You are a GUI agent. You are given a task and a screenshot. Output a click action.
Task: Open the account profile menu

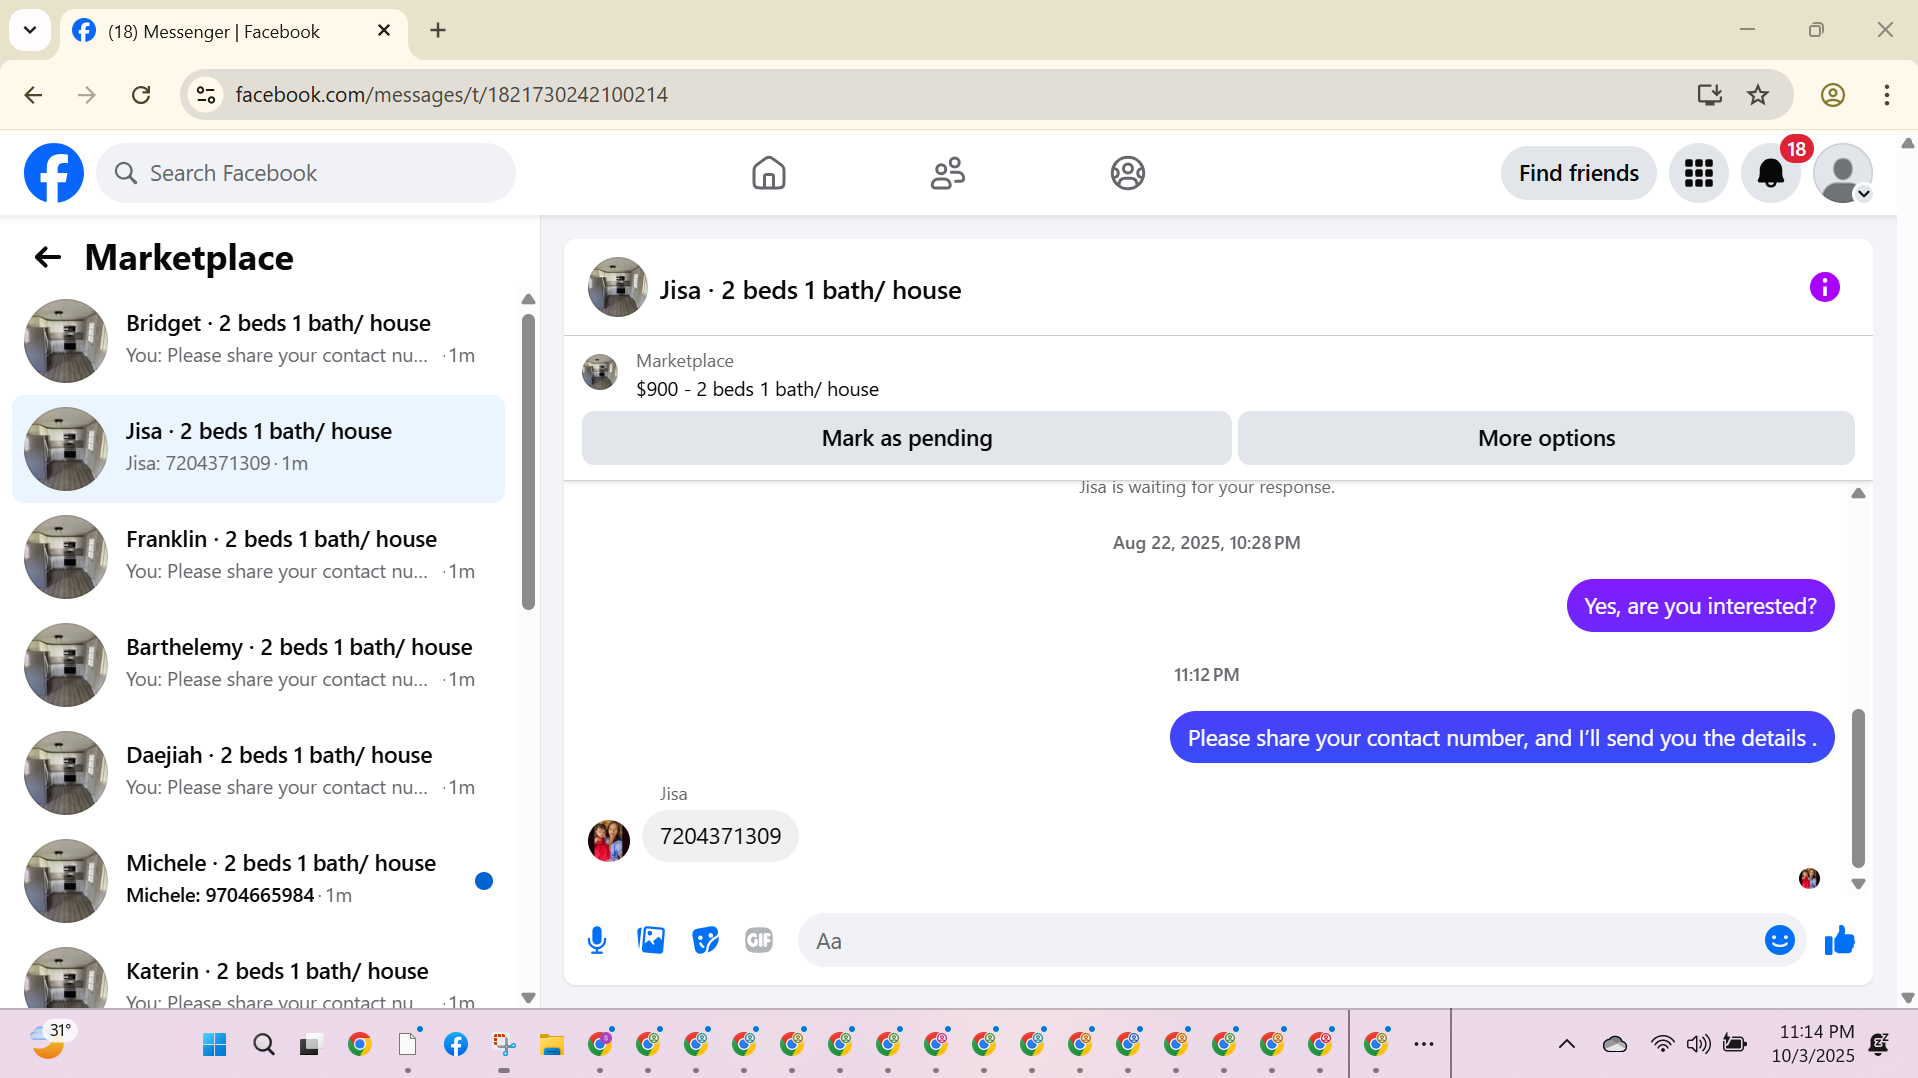click(1842, 173)
